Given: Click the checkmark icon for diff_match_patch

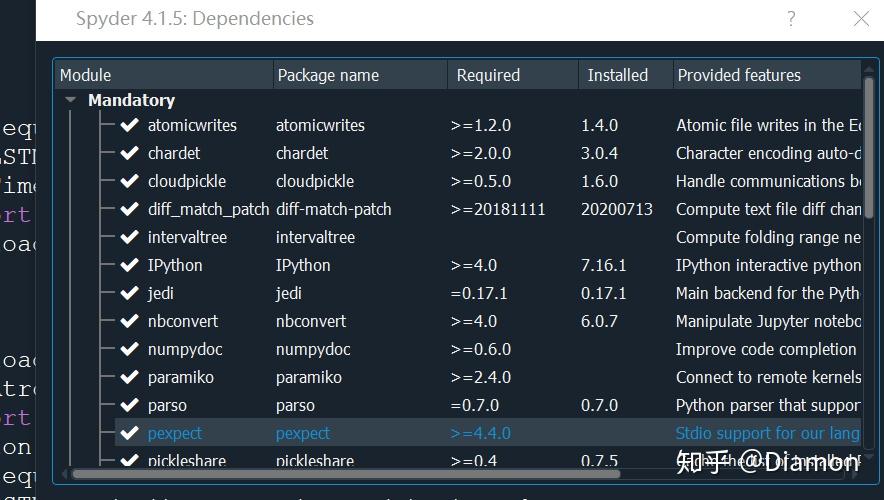Looking at the screenshot, I should 130,209.
